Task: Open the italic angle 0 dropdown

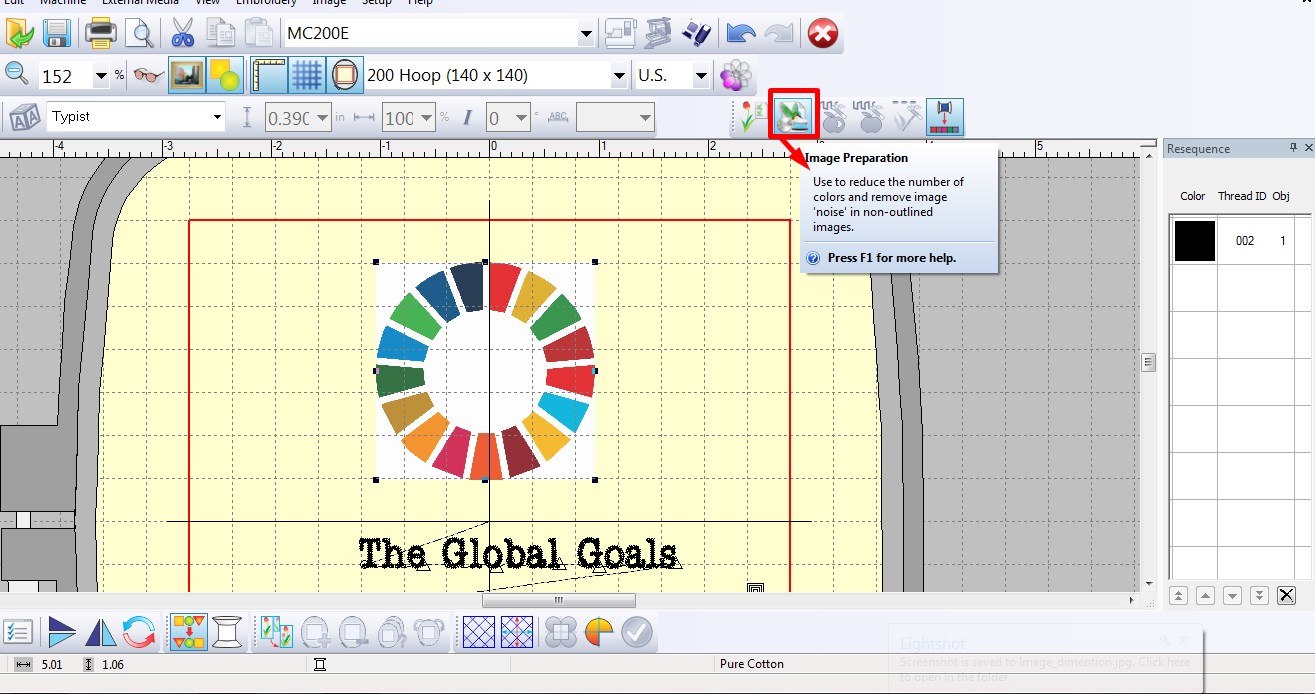Action: 521,119
